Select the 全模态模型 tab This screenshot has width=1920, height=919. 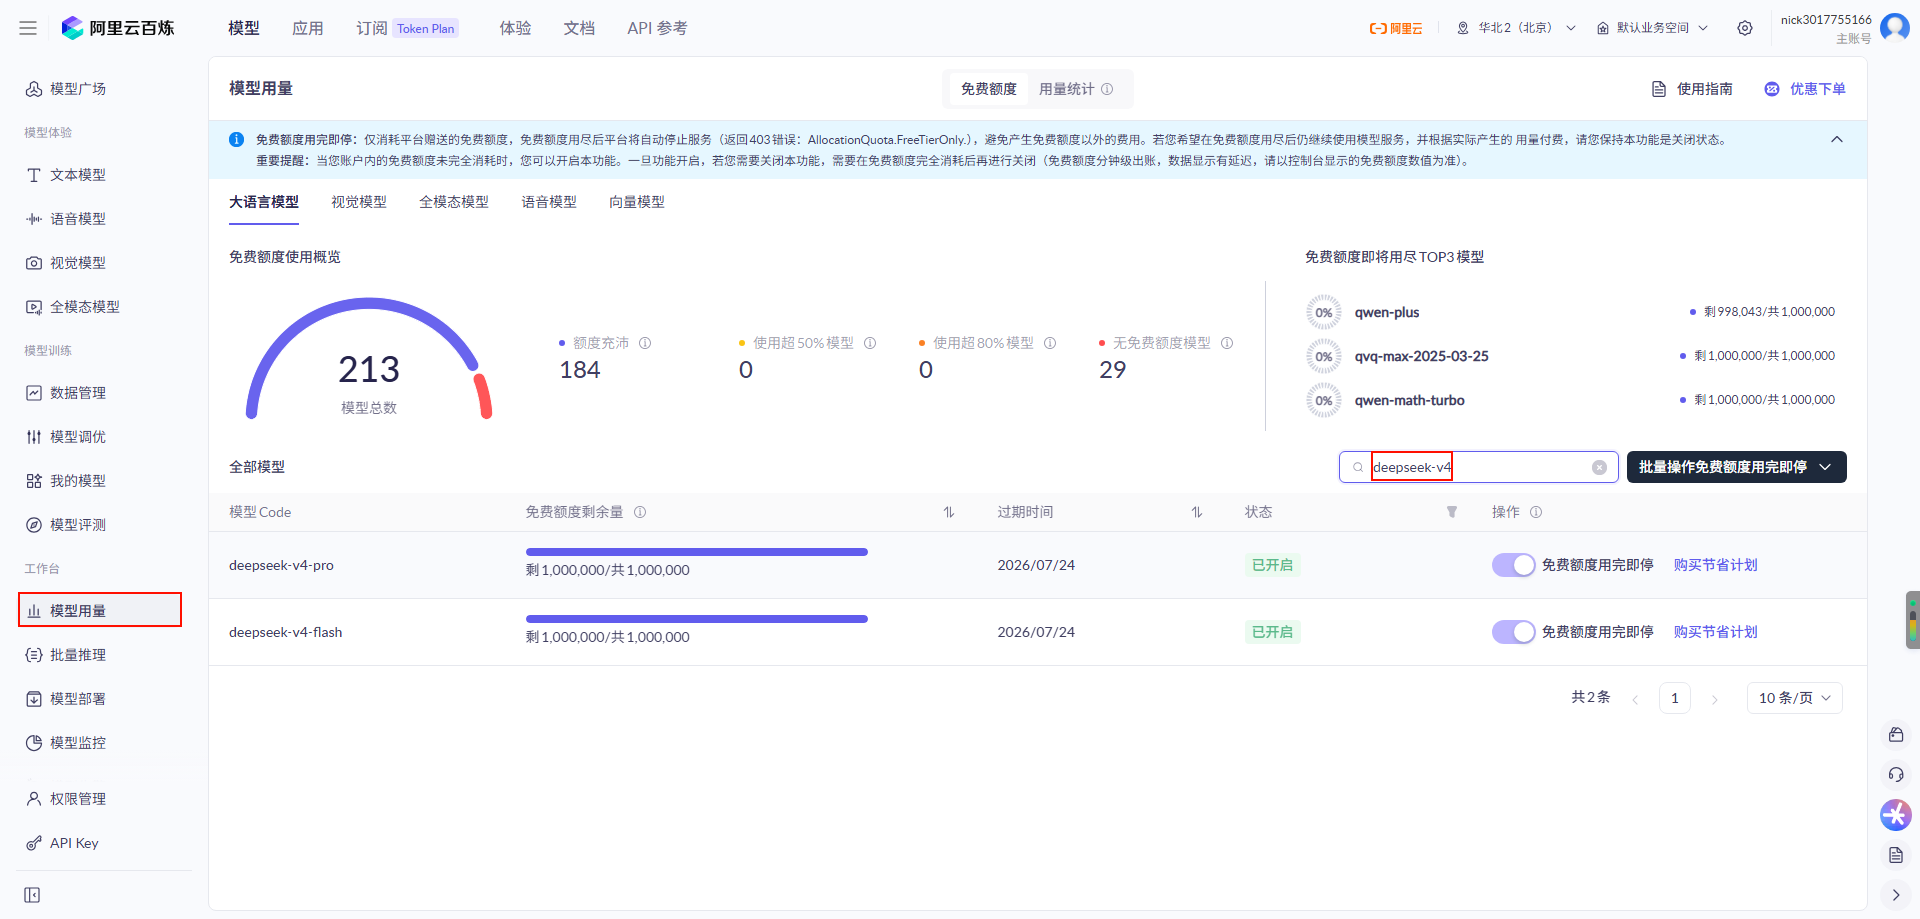(454, 202)
